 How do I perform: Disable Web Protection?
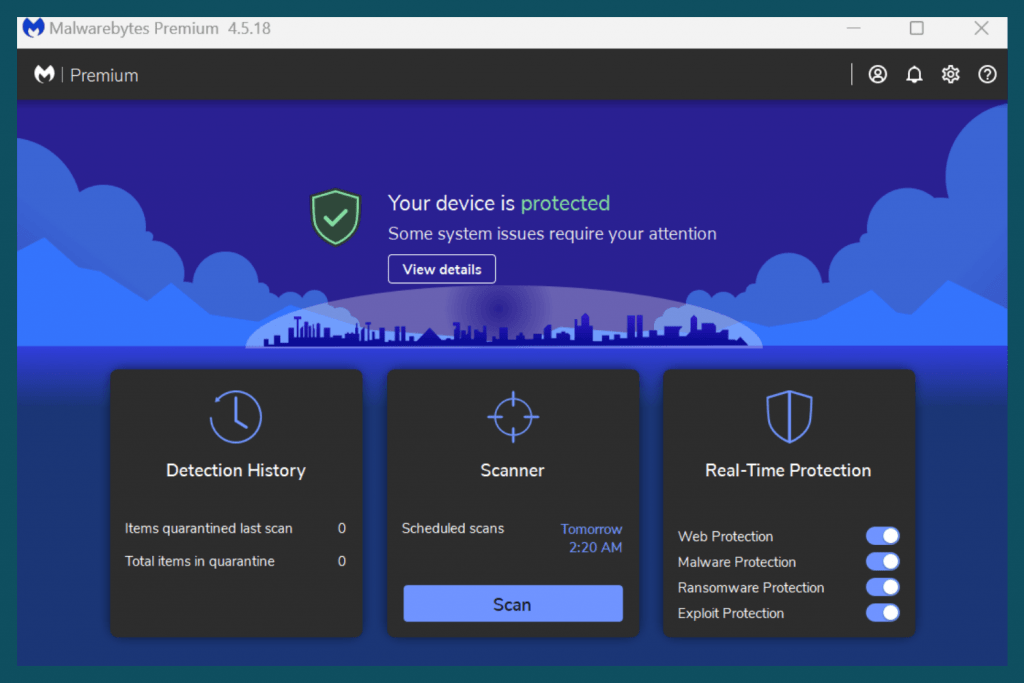[883, 536]
